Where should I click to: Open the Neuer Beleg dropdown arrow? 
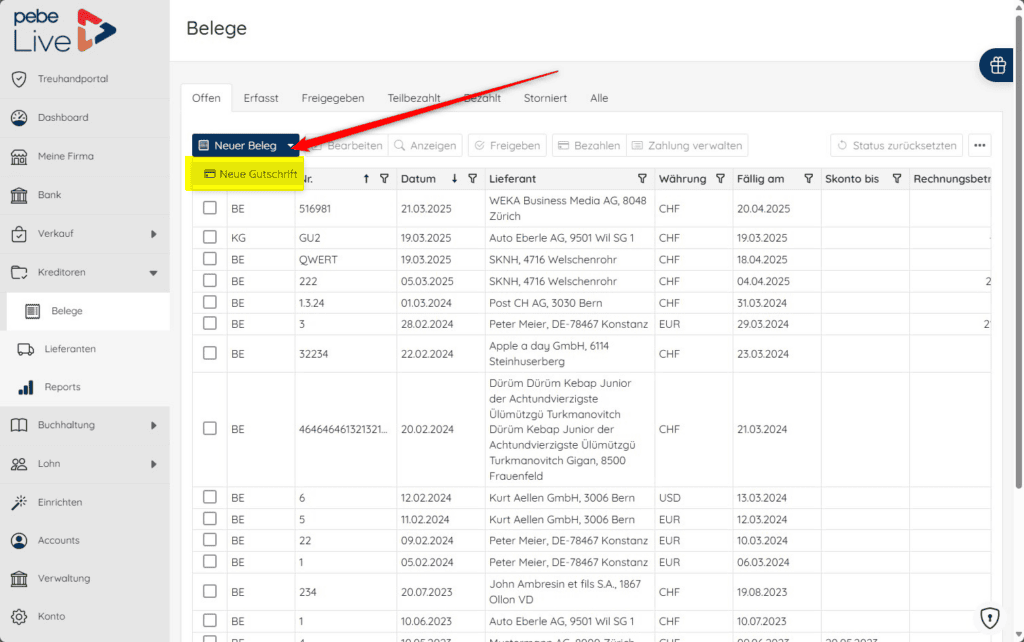click(291, 146)
